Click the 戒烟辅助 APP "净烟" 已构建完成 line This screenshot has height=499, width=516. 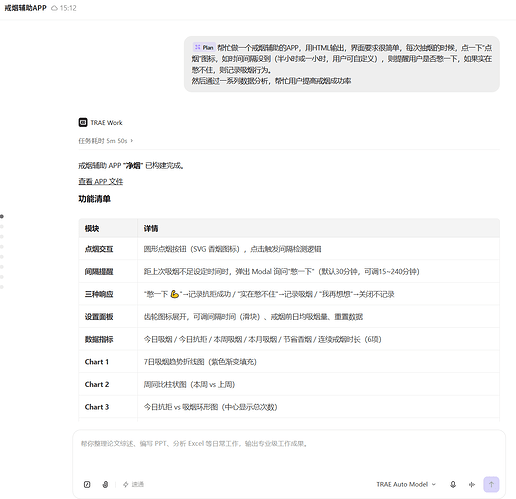[x=131, y=165]
